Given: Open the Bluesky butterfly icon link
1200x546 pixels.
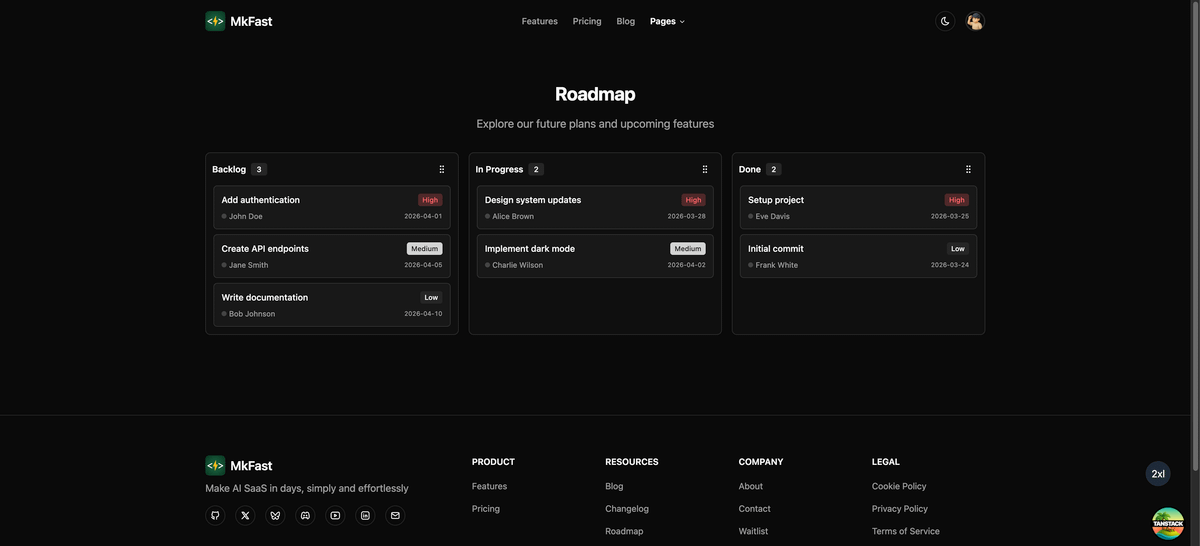Looking at the screenshot, I should 275,516.
